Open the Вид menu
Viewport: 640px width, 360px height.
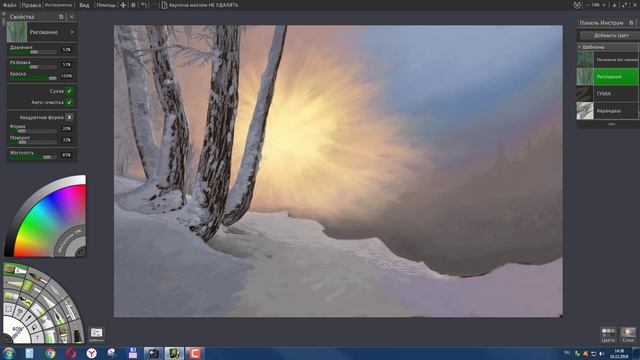coord(84,5)
